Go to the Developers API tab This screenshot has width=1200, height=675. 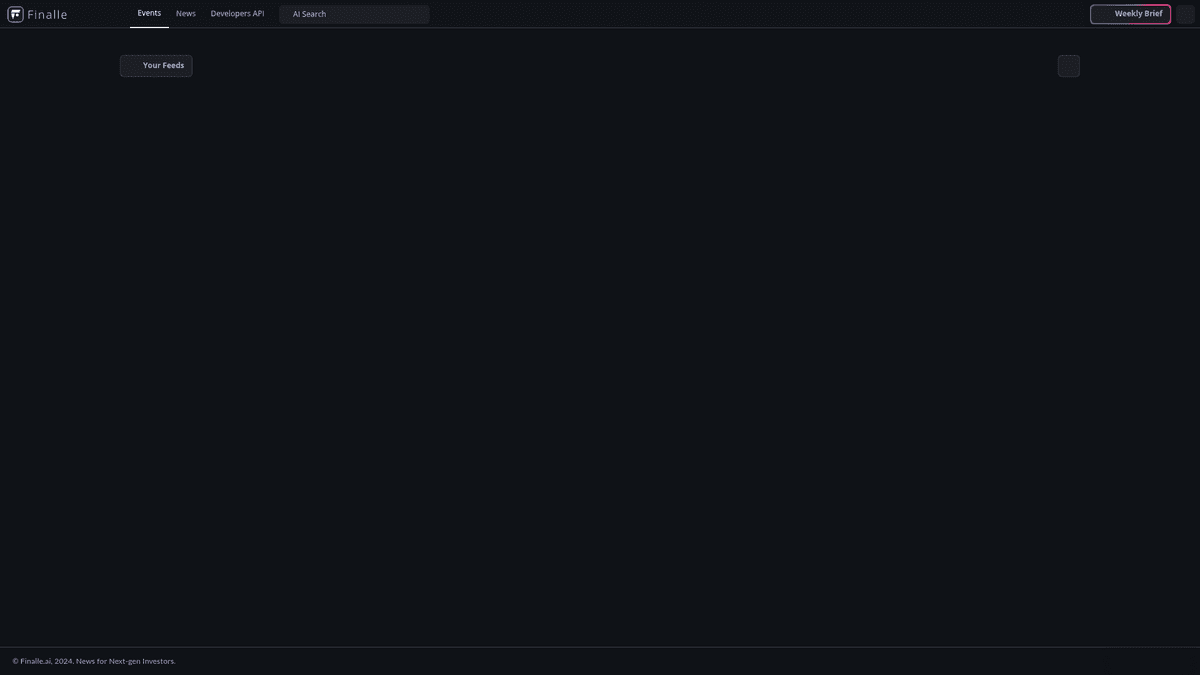pyautogui.click(x=237, y=14)
